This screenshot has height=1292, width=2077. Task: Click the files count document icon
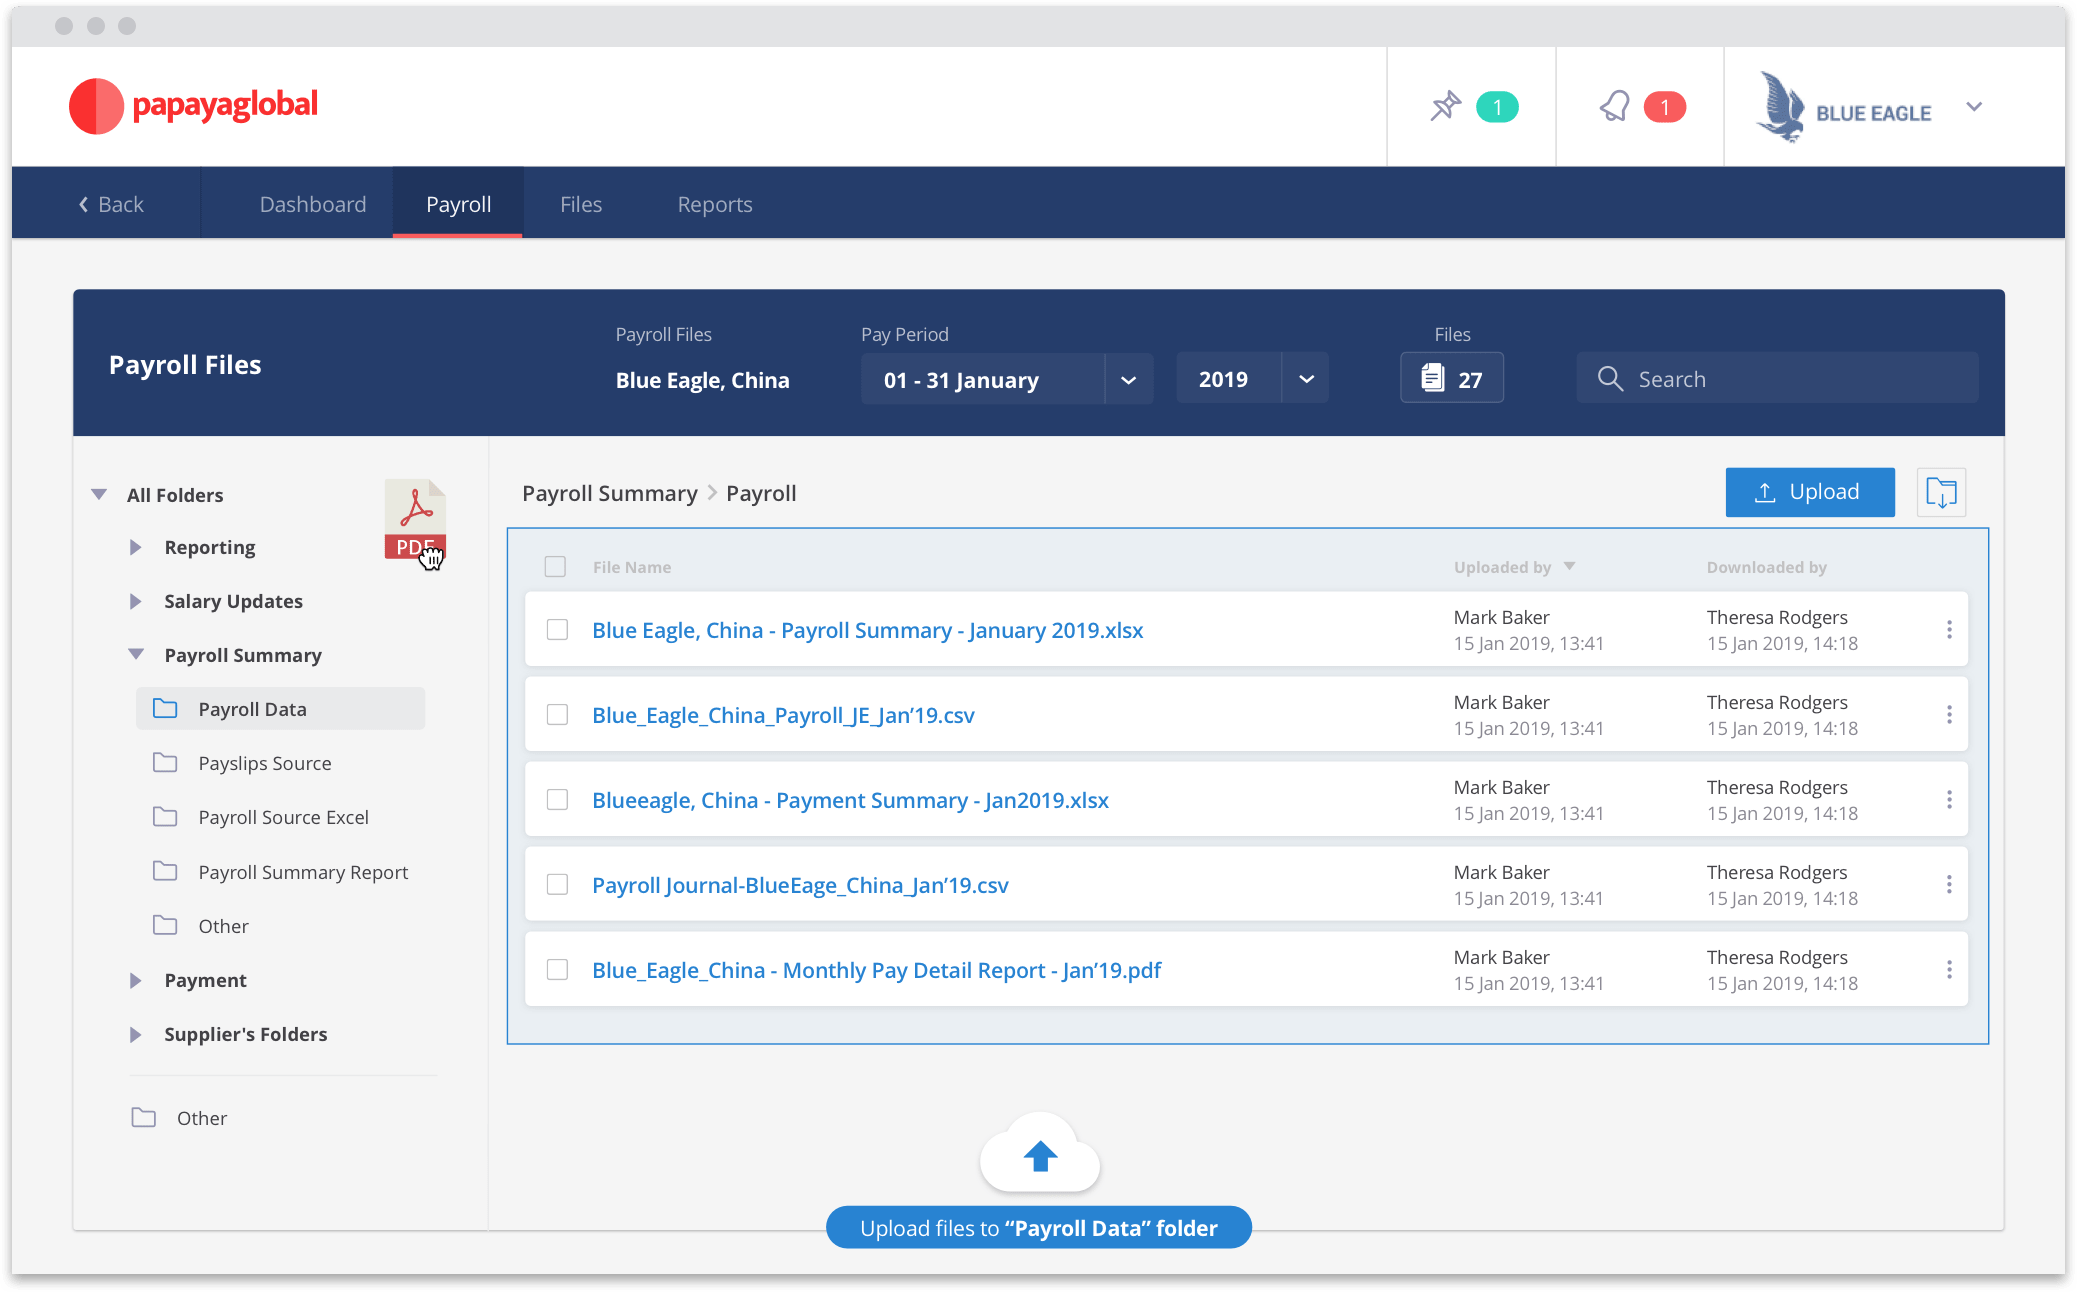coord(1433,378)
